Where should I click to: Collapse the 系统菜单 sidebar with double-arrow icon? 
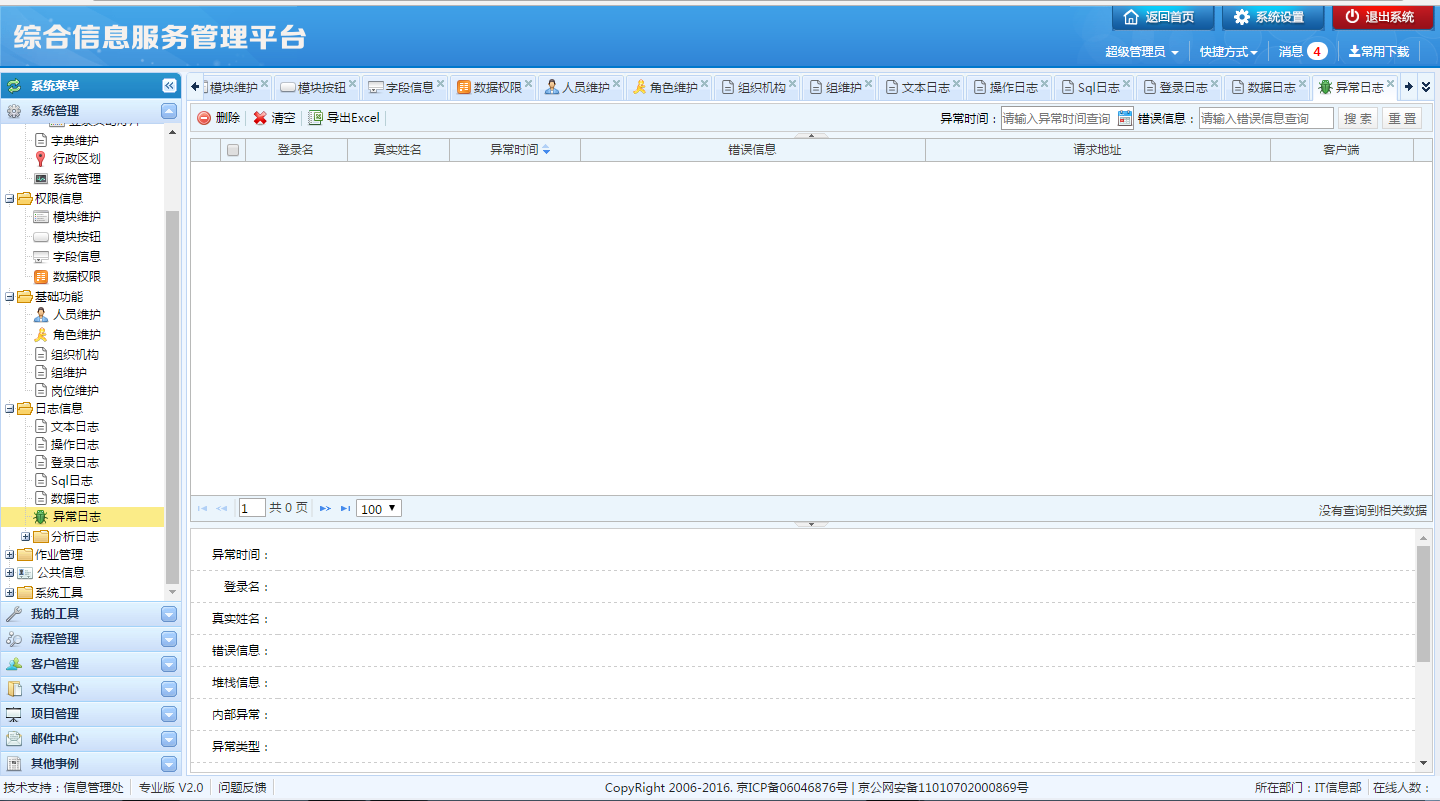169,86
